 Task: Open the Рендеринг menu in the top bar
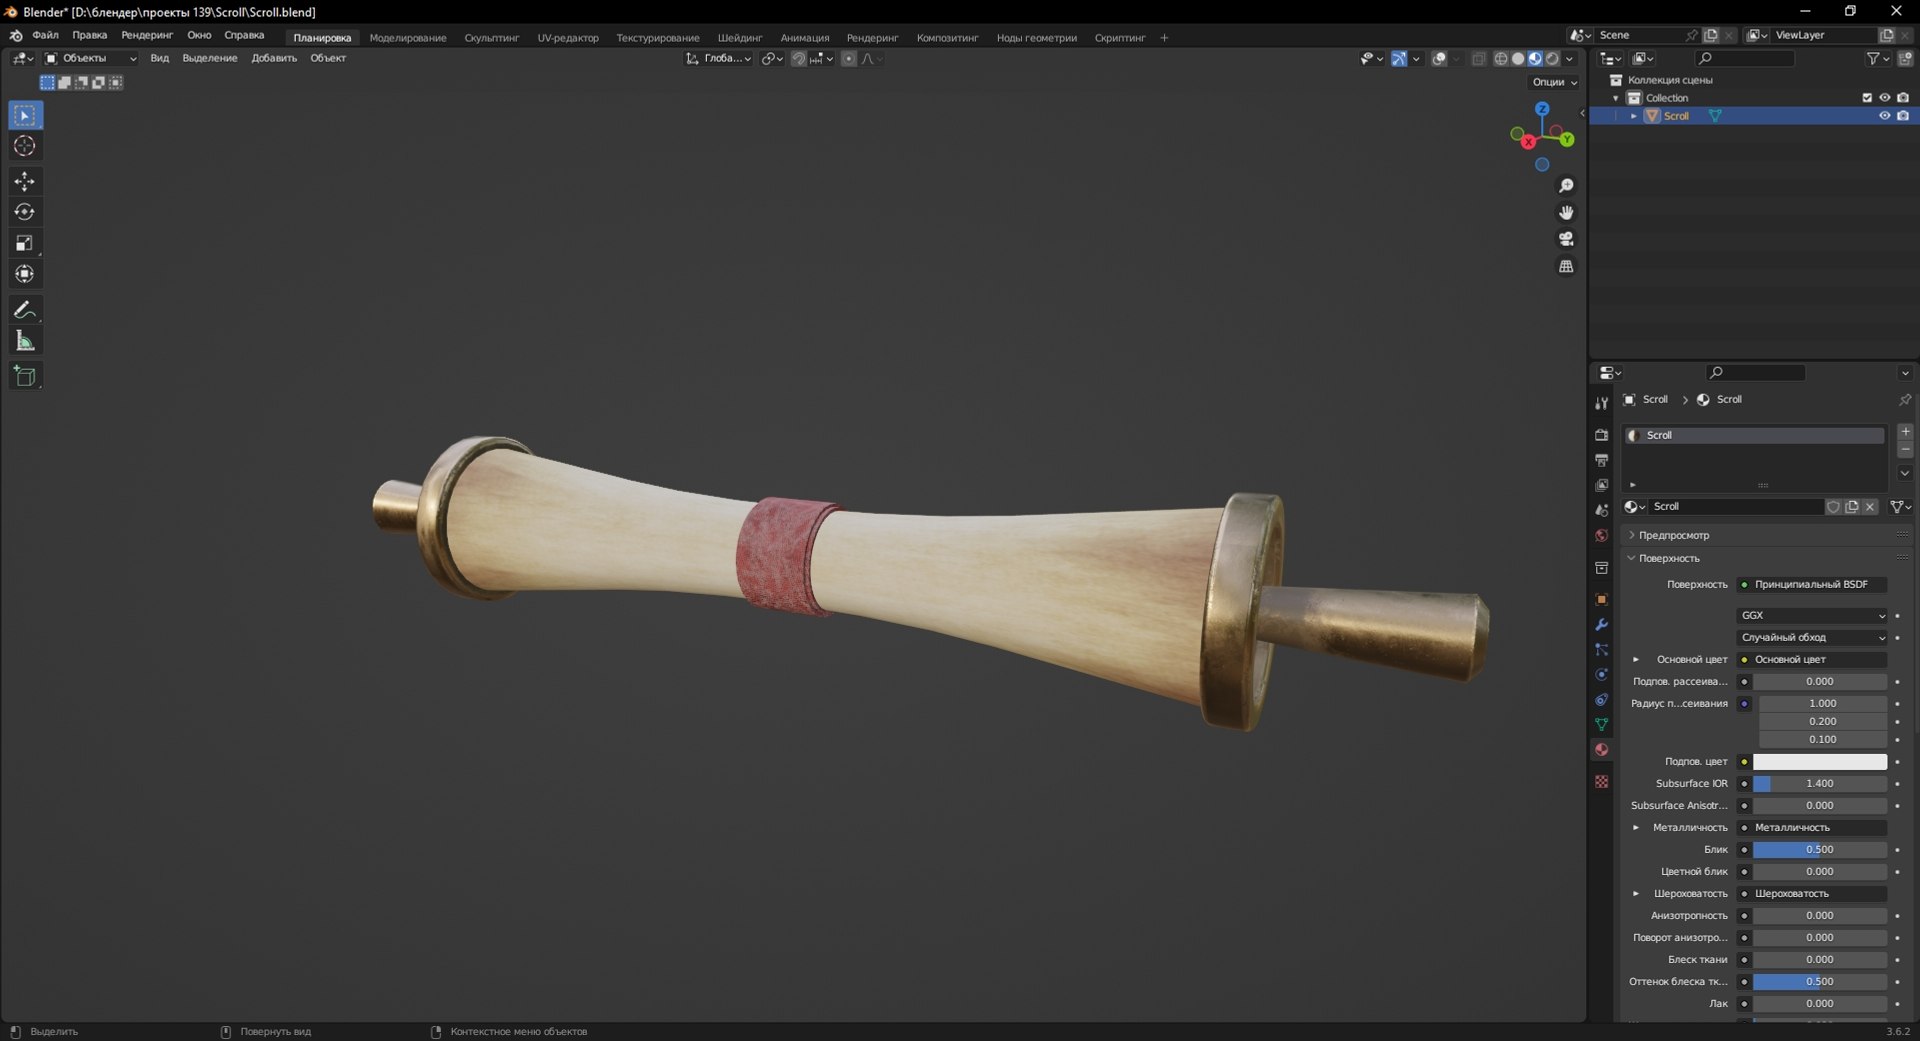coord(146,35)
